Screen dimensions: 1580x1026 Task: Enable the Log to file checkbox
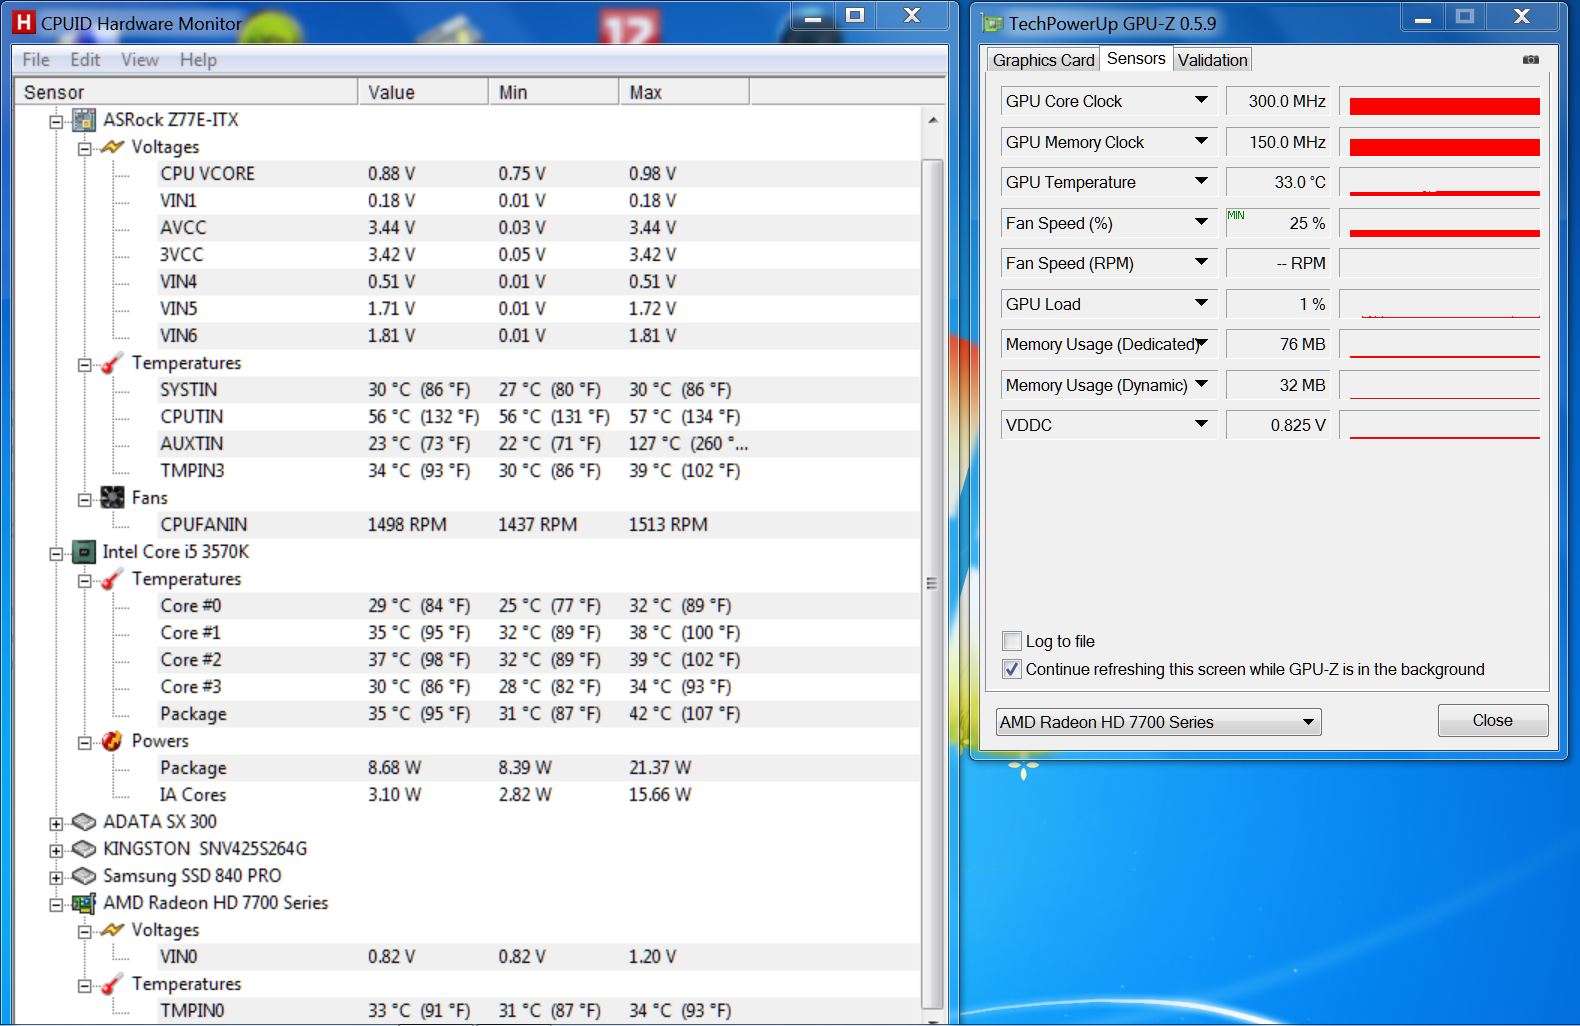point(1012,641)
